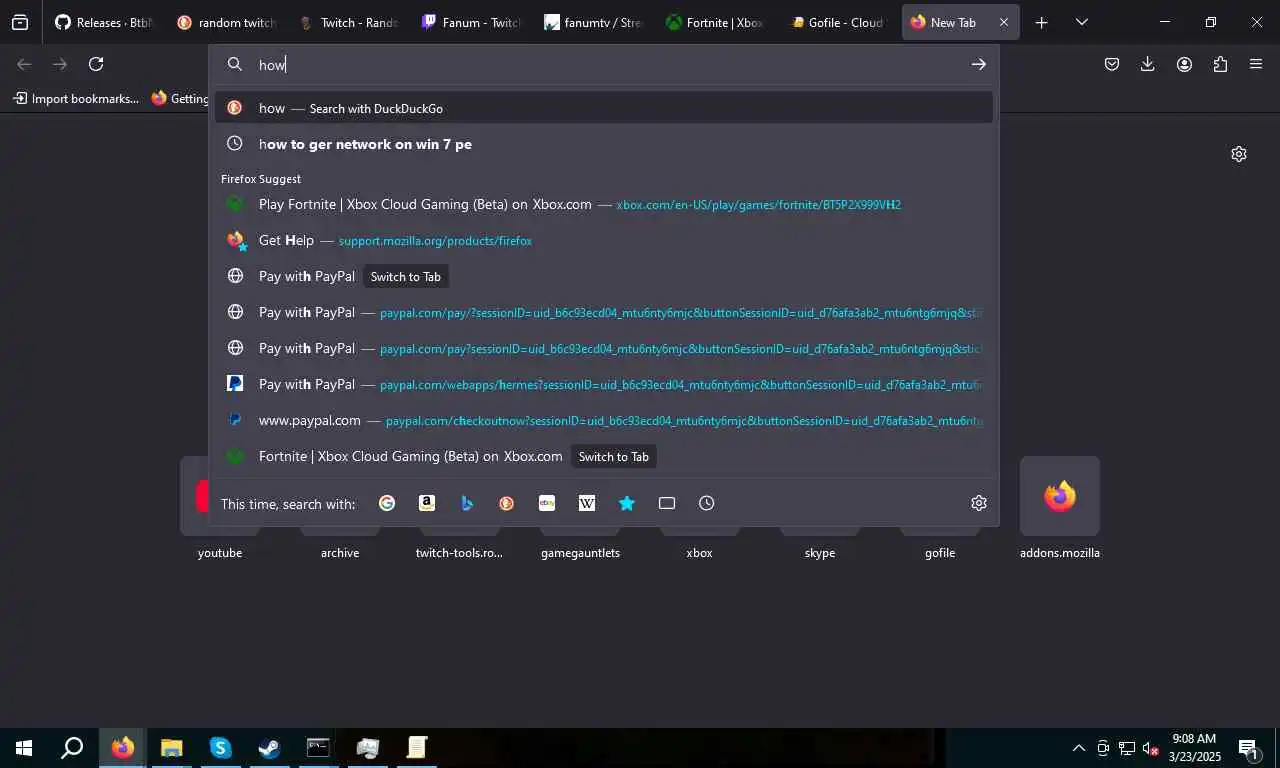
Task: Open File Explorer from taskbar
Action: click(x=172, y=748)
